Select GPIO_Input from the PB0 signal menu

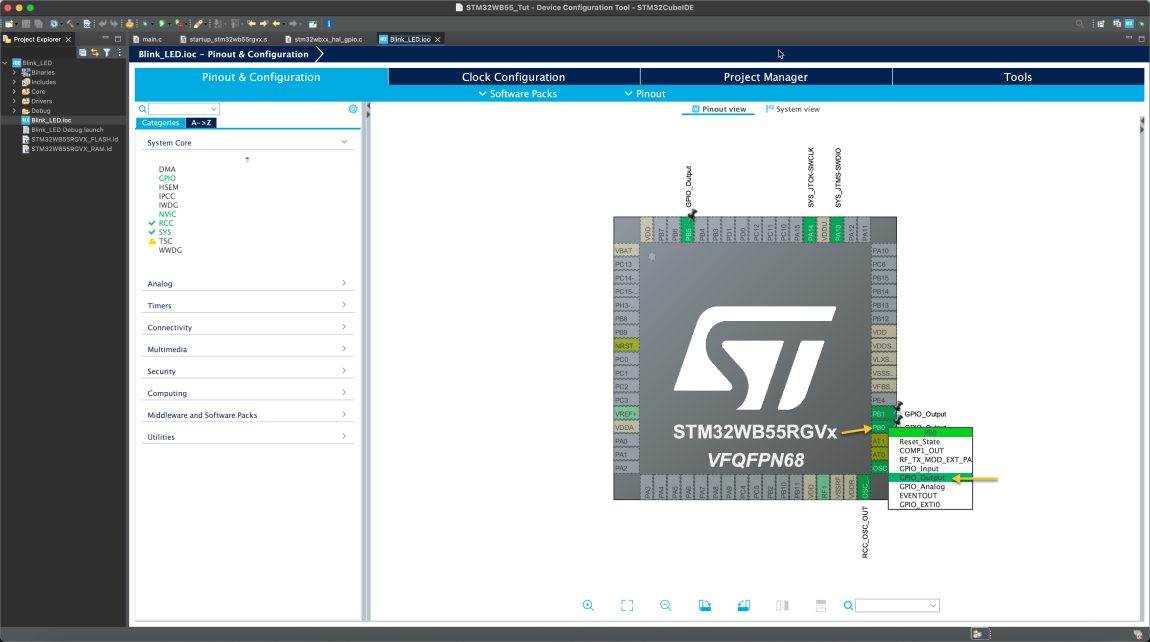[918, 468]
